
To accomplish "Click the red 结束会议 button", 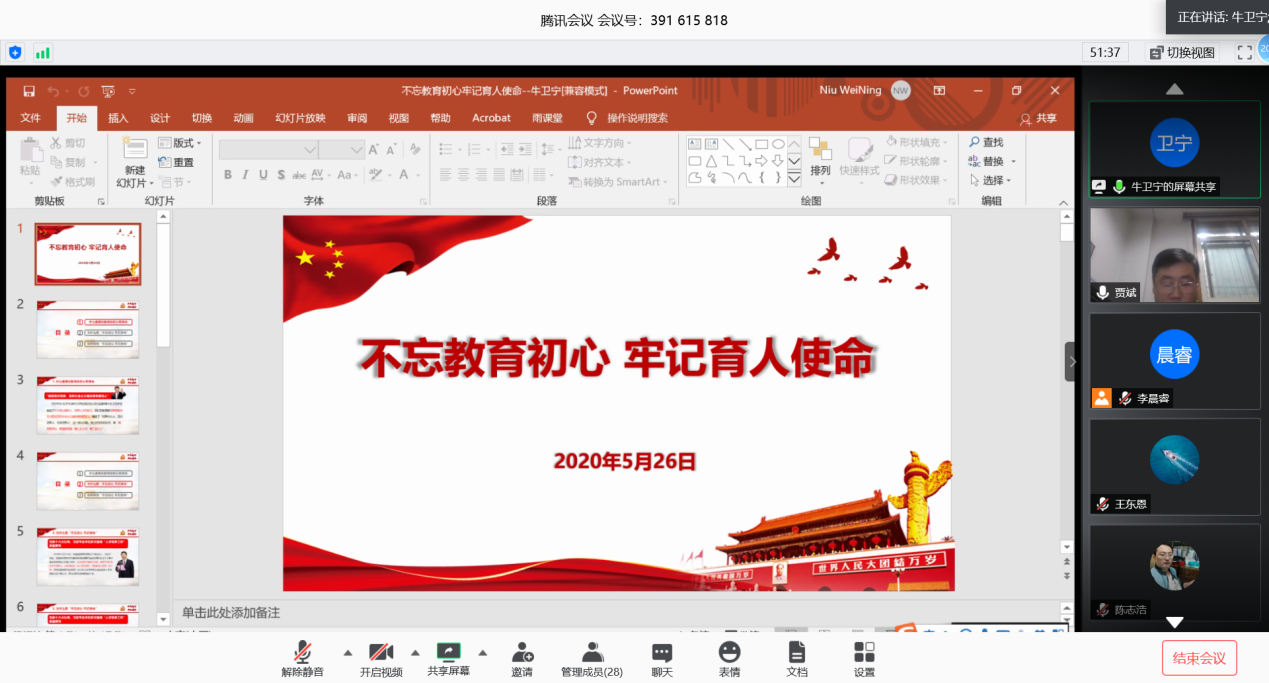I will [x=1199, y=658].
